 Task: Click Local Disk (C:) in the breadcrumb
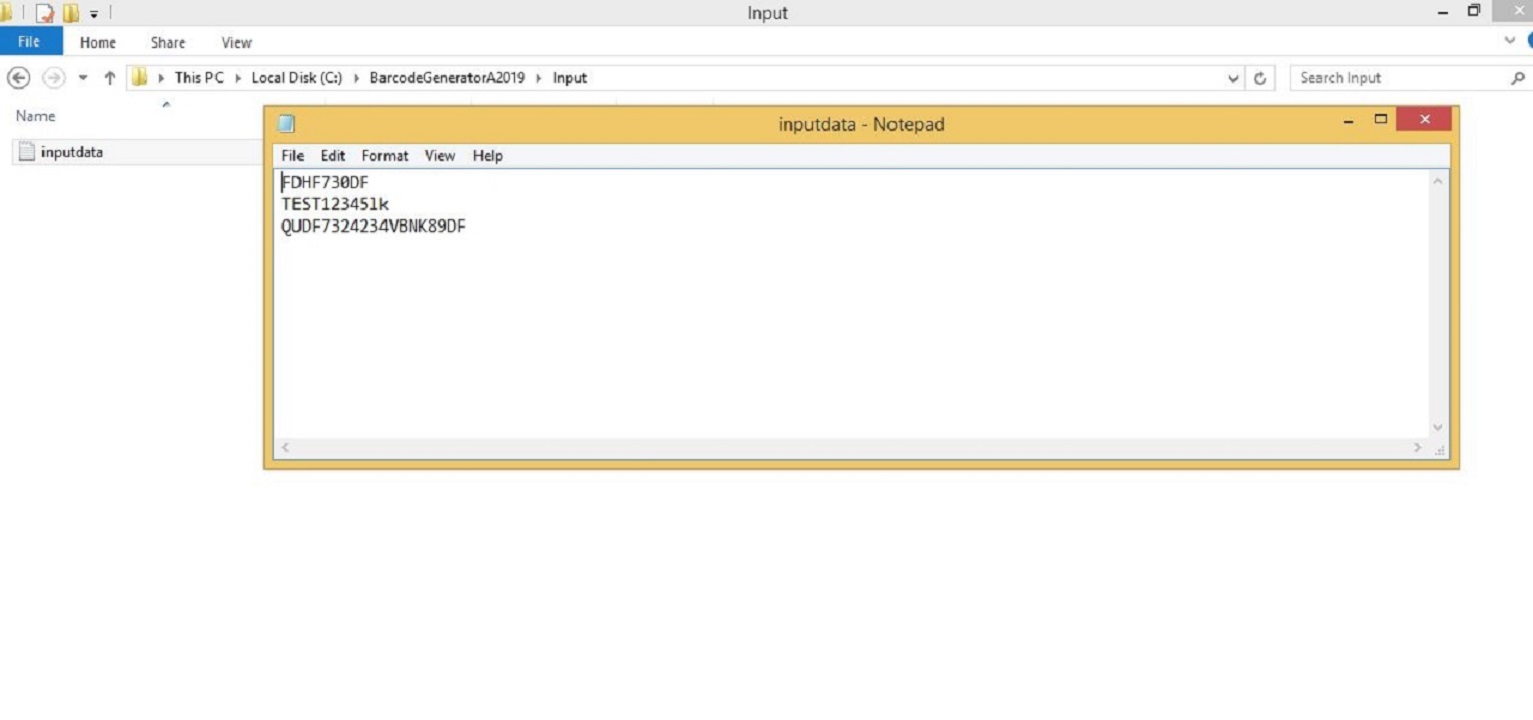click(x=297, y=78)
